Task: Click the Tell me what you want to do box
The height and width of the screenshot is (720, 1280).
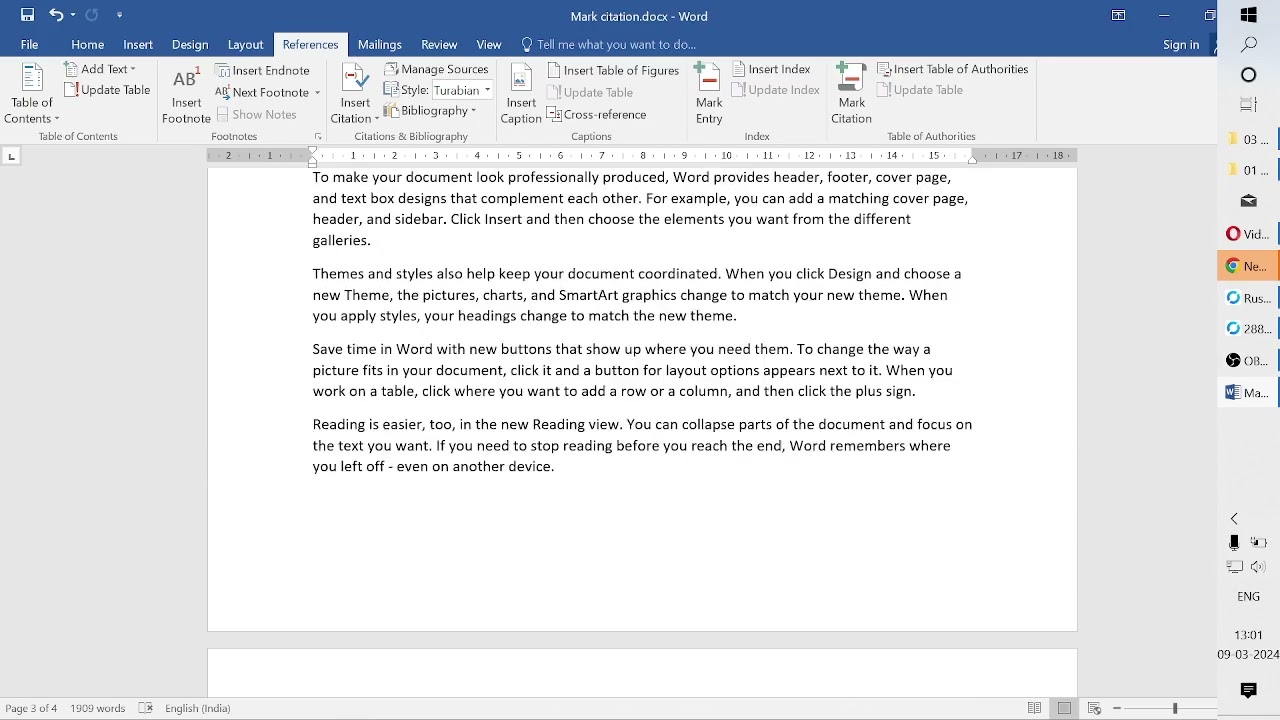Action: pos(608,45)
